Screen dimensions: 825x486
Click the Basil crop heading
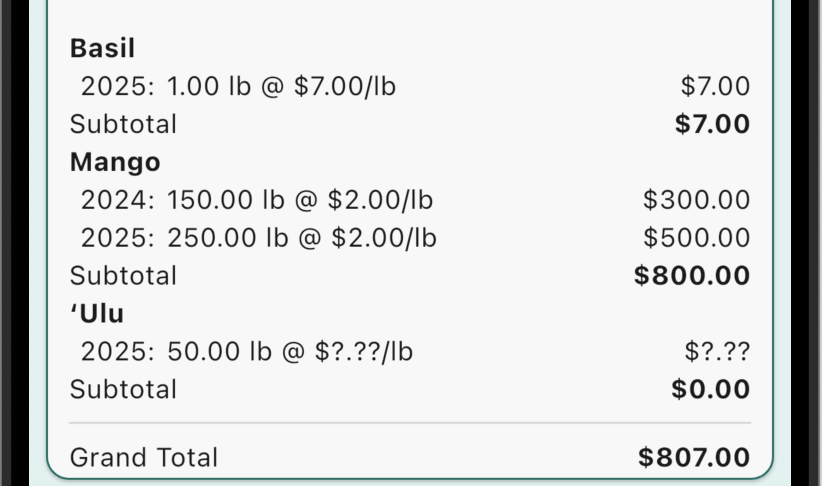pos(102,48)
